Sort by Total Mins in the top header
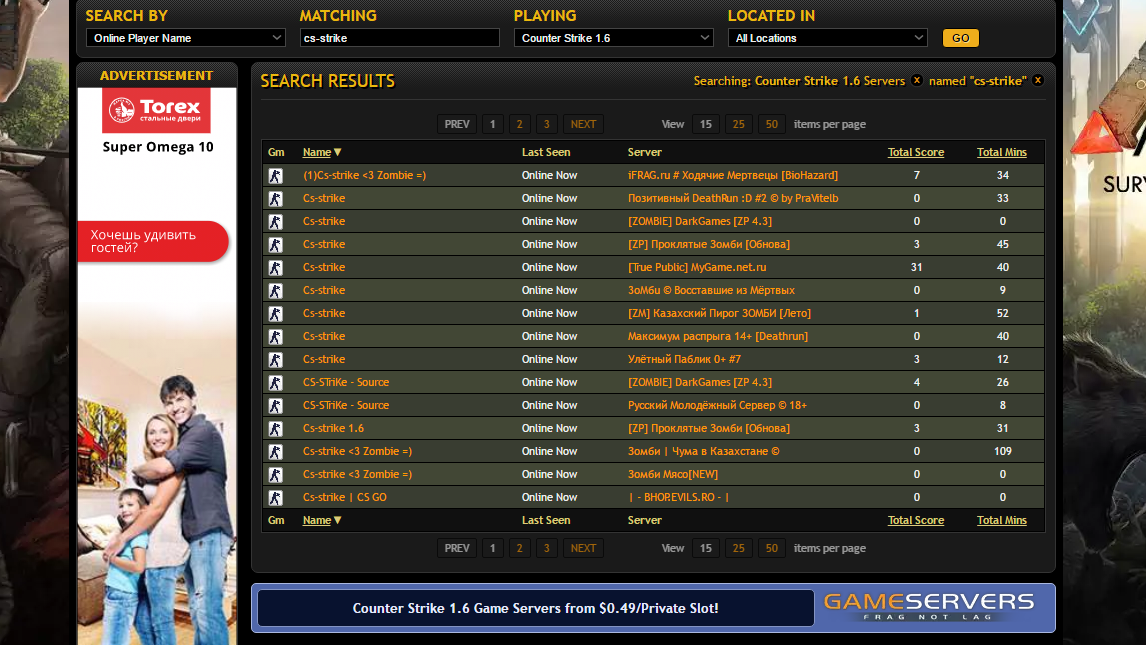The image size is (1146, 645). (1002, 152)
